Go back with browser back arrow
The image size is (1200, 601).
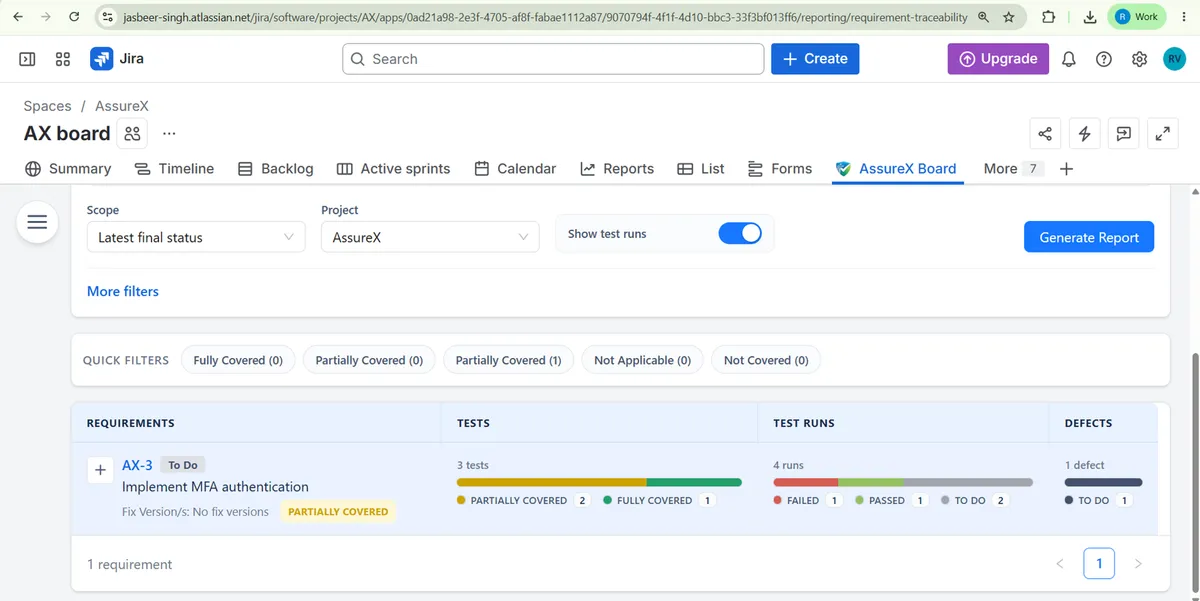point(18,17)
